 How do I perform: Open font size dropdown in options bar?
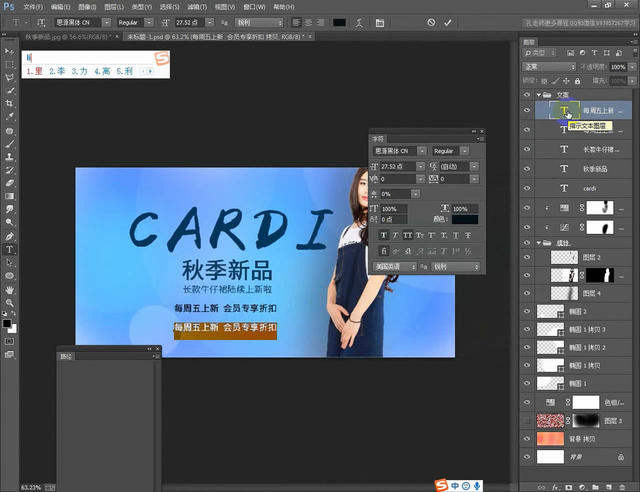[x=209, y=22]
